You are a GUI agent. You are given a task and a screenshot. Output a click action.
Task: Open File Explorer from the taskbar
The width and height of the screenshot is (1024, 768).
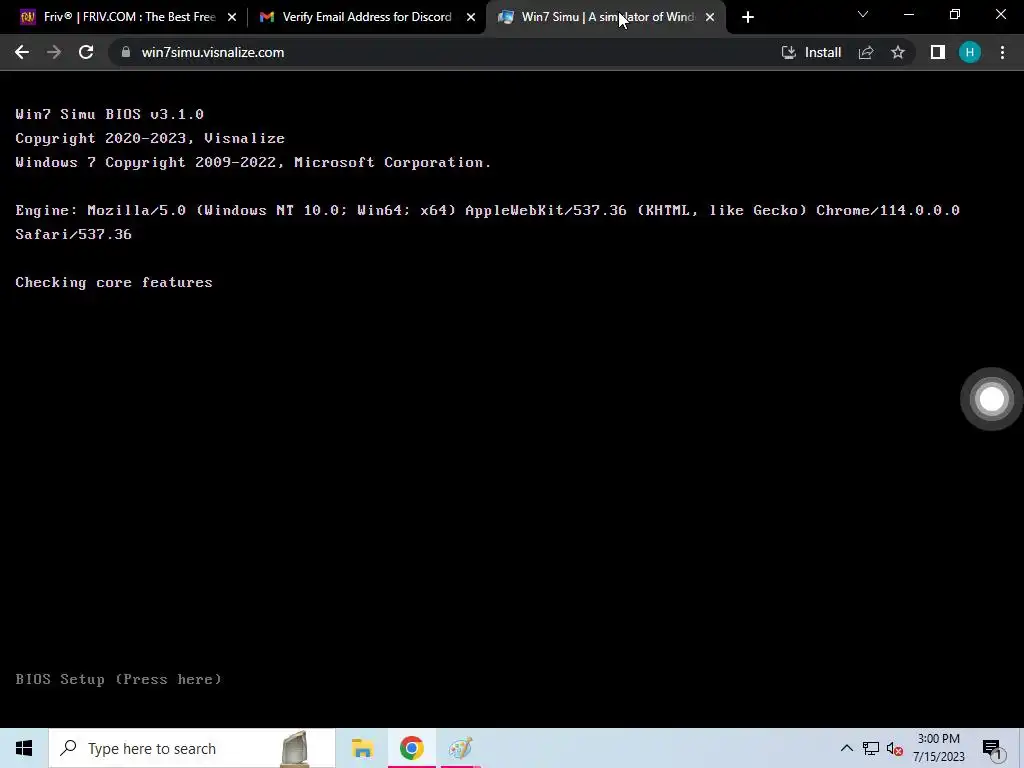362,748
